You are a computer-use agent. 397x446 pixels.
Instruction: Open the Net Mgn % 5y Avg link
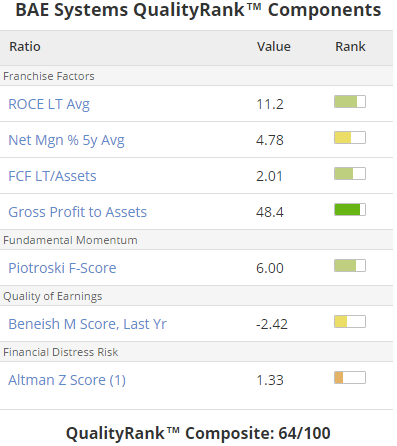66,140
